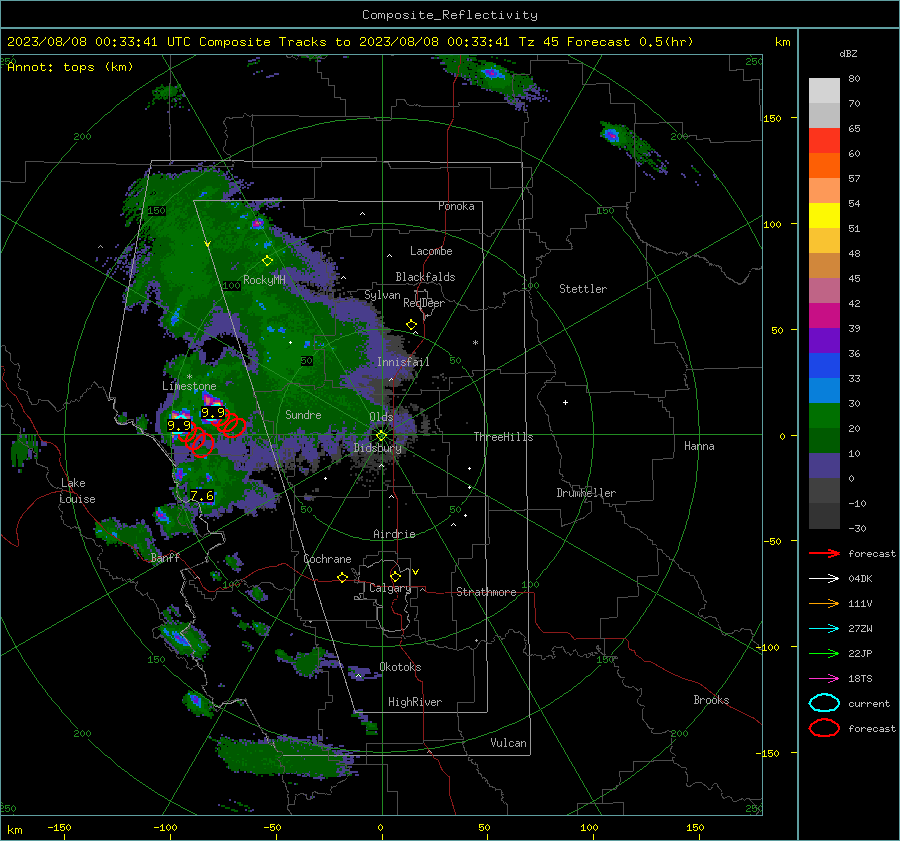900x841 pixels.
Task: Click the RedDeer city label
Action: click(424, 303)
